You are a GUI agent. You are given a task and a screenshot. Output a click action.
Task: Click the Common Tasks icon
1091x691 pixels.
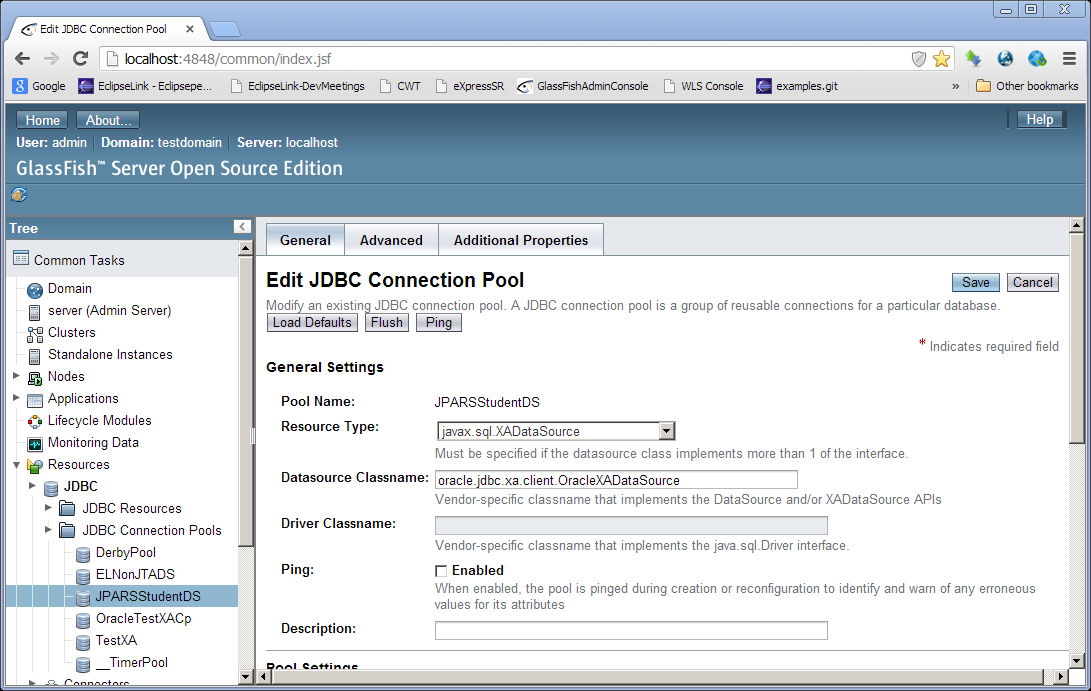coord(21,258)
